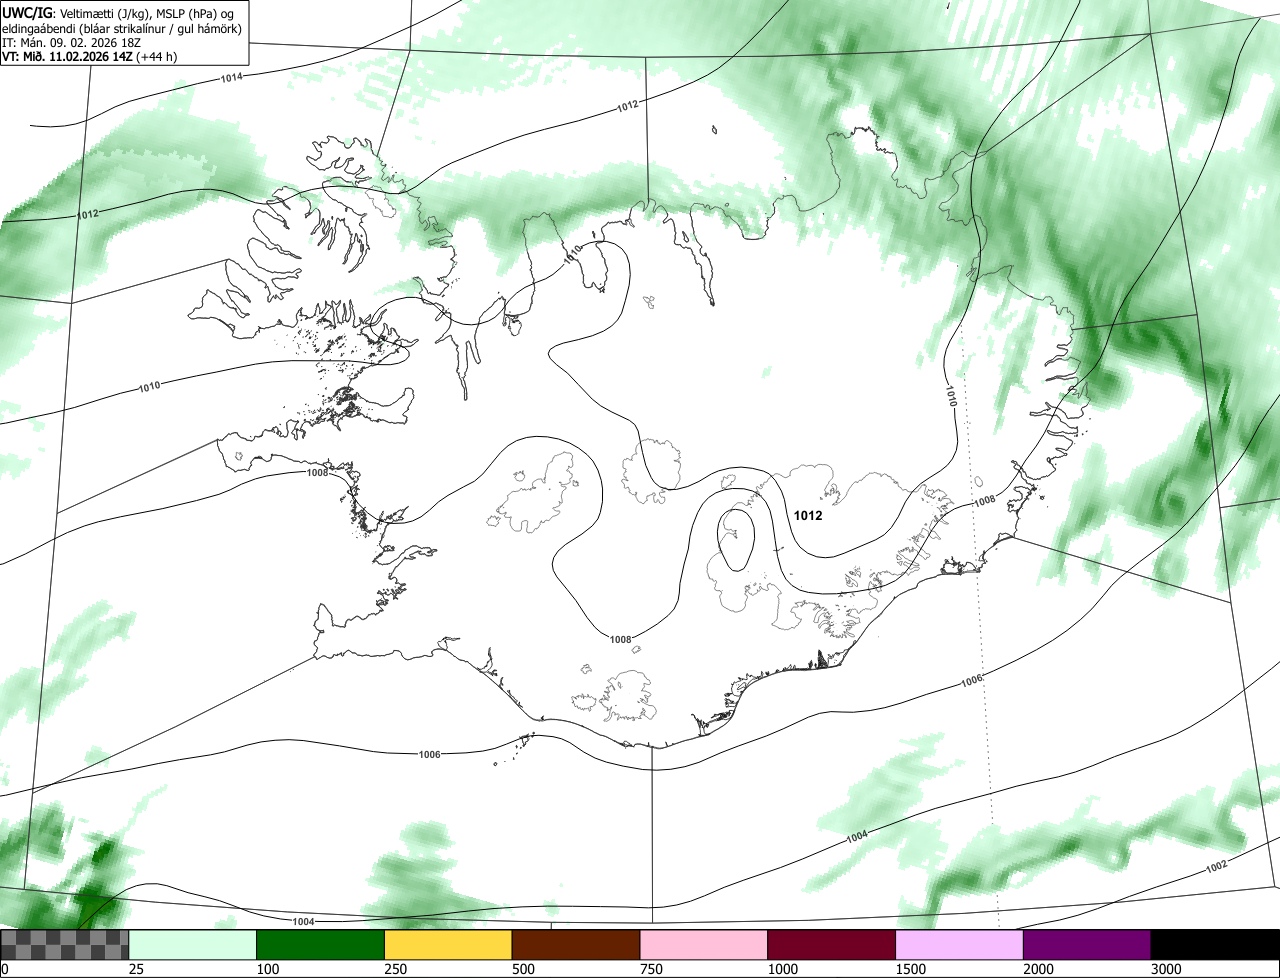Click the legend value '25'

(x=137, y=969)
